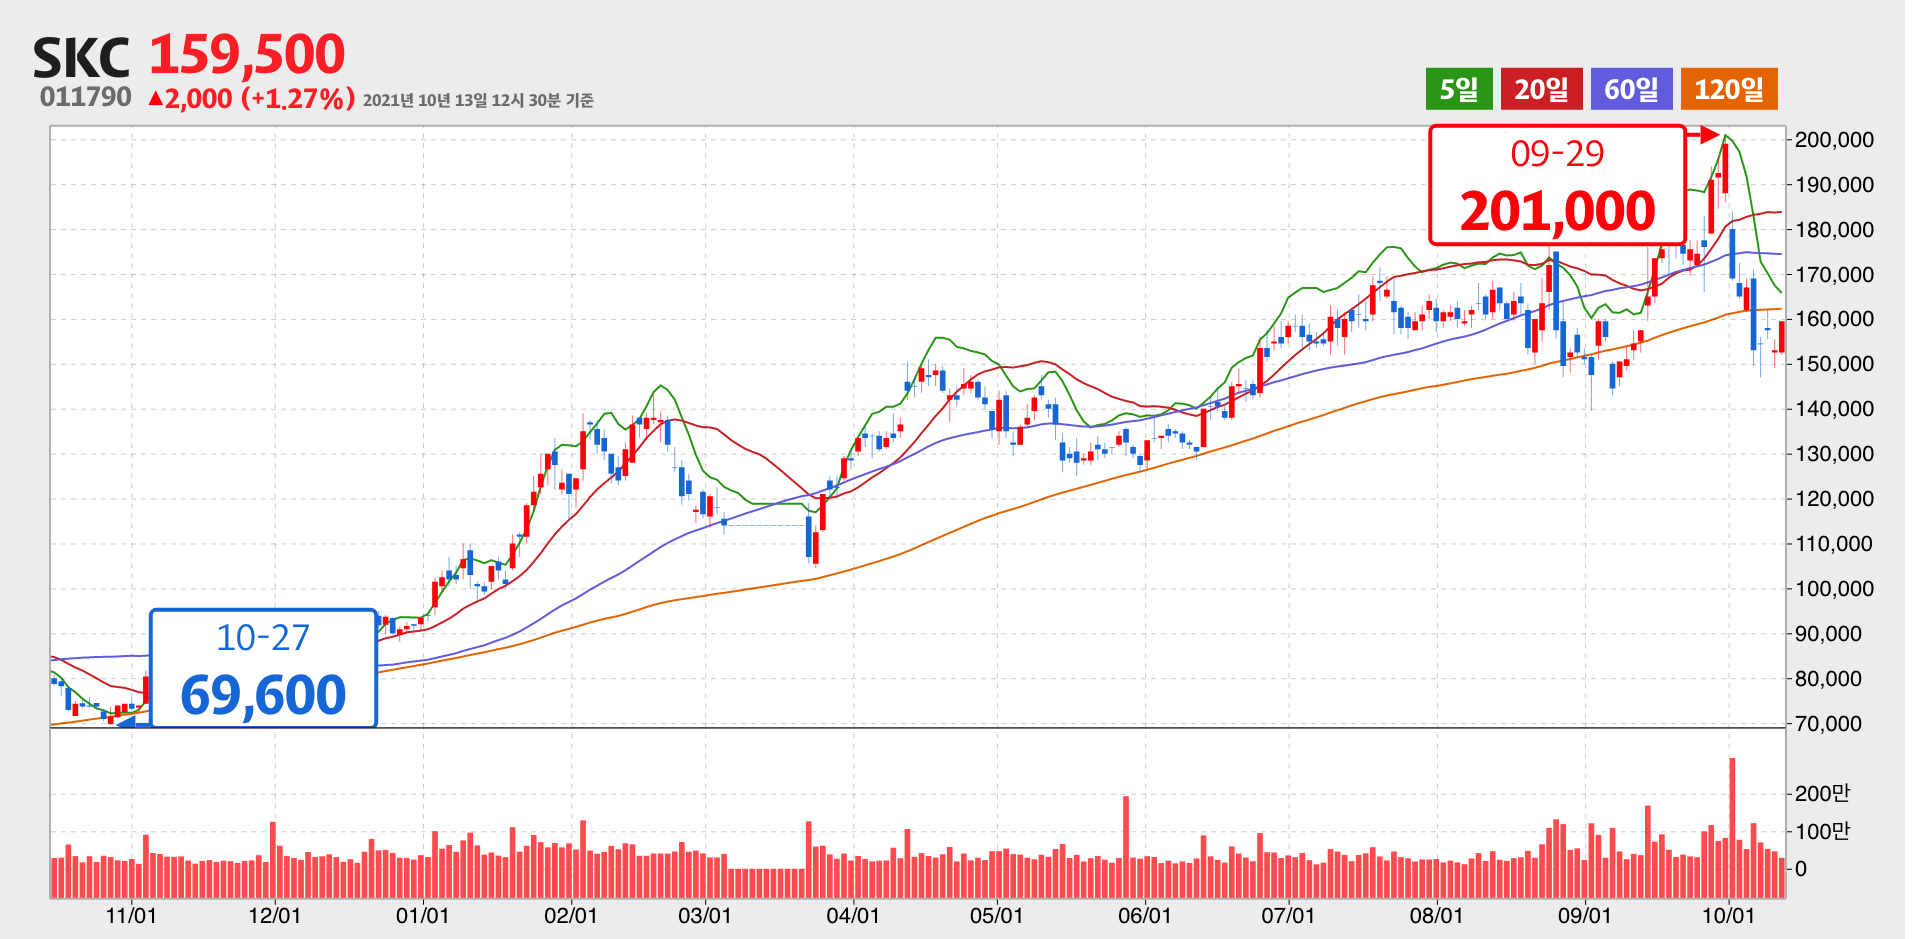Click the 06/01 date axis label
The width and height of the screenshot is (1920, 939).
point(1145,915)
